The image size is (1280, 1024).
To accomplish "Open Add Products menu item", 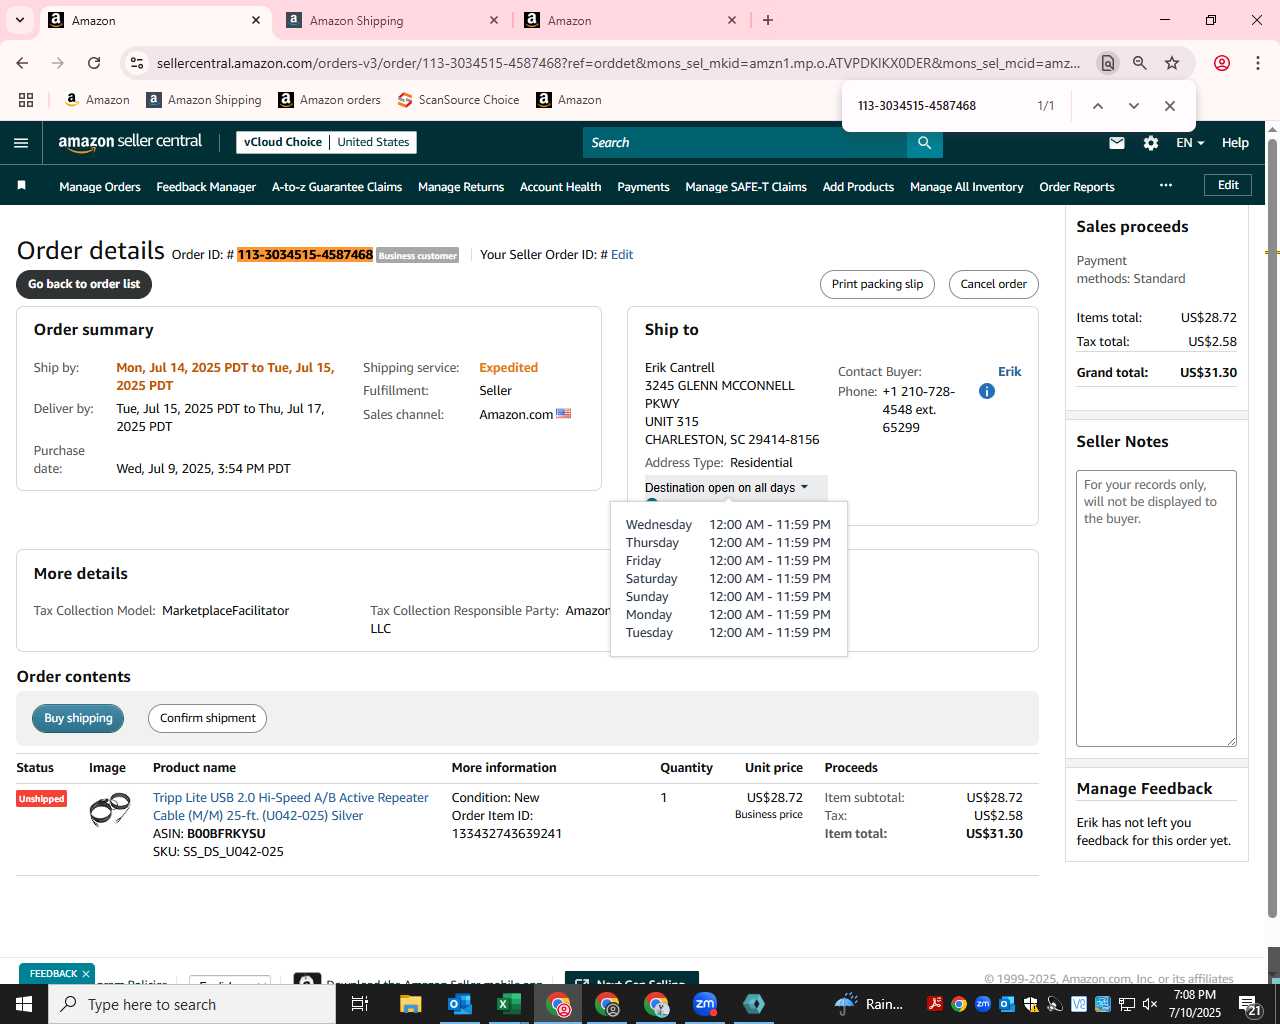I will pyautogui.click(x=858, y=187).
